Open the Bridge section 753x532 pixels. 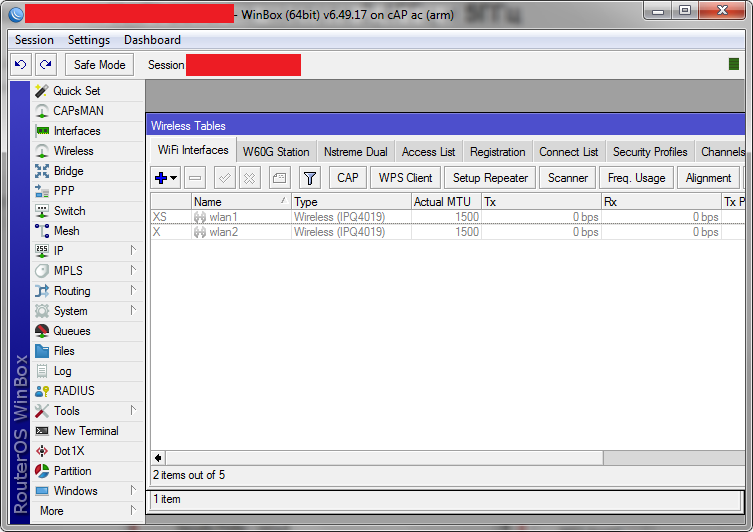(x=88, y=171)
